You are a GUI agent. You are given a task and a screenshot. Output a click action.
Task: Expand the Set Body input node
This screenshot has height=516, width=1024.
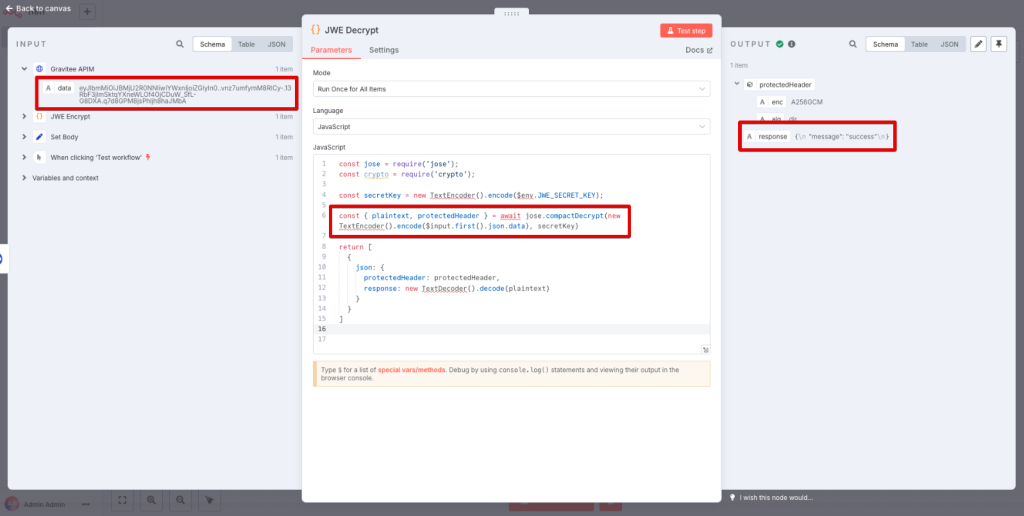(24, 137)
